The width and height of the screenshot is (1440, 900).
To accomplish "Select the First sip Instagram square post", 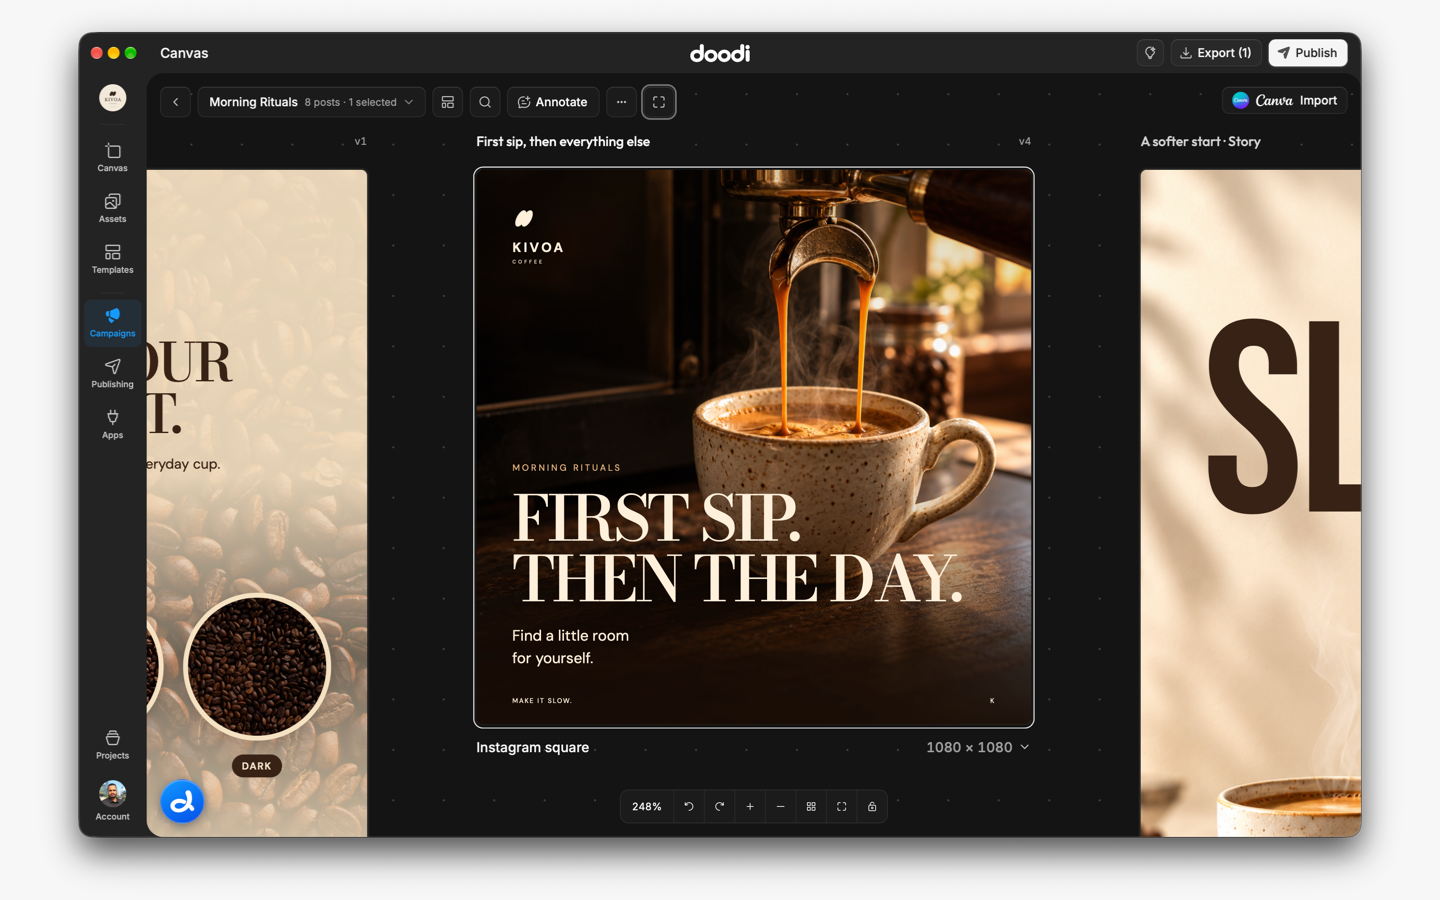I will click(754, 448).
